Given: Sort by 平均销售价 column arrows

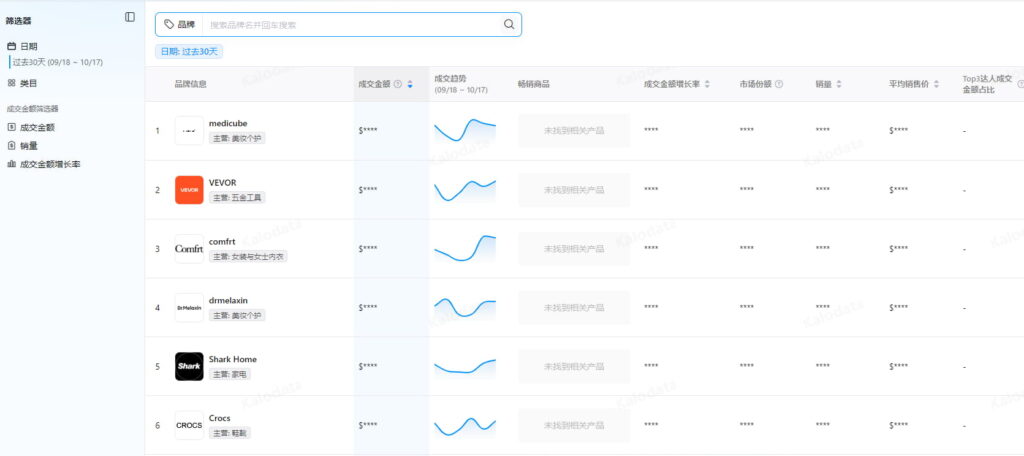Looking at the screenshot, I should [x=936, y=84].
